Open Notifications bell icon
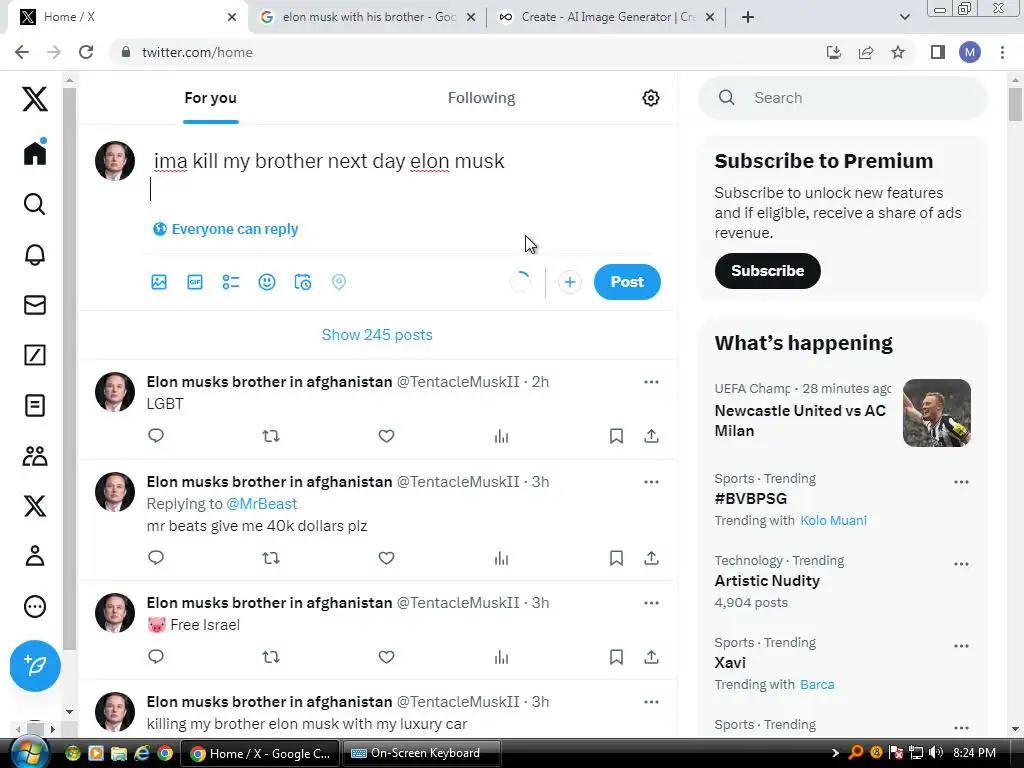Image resolution: width=1024 pixels, height=768 pixels. tap(35, 255)
